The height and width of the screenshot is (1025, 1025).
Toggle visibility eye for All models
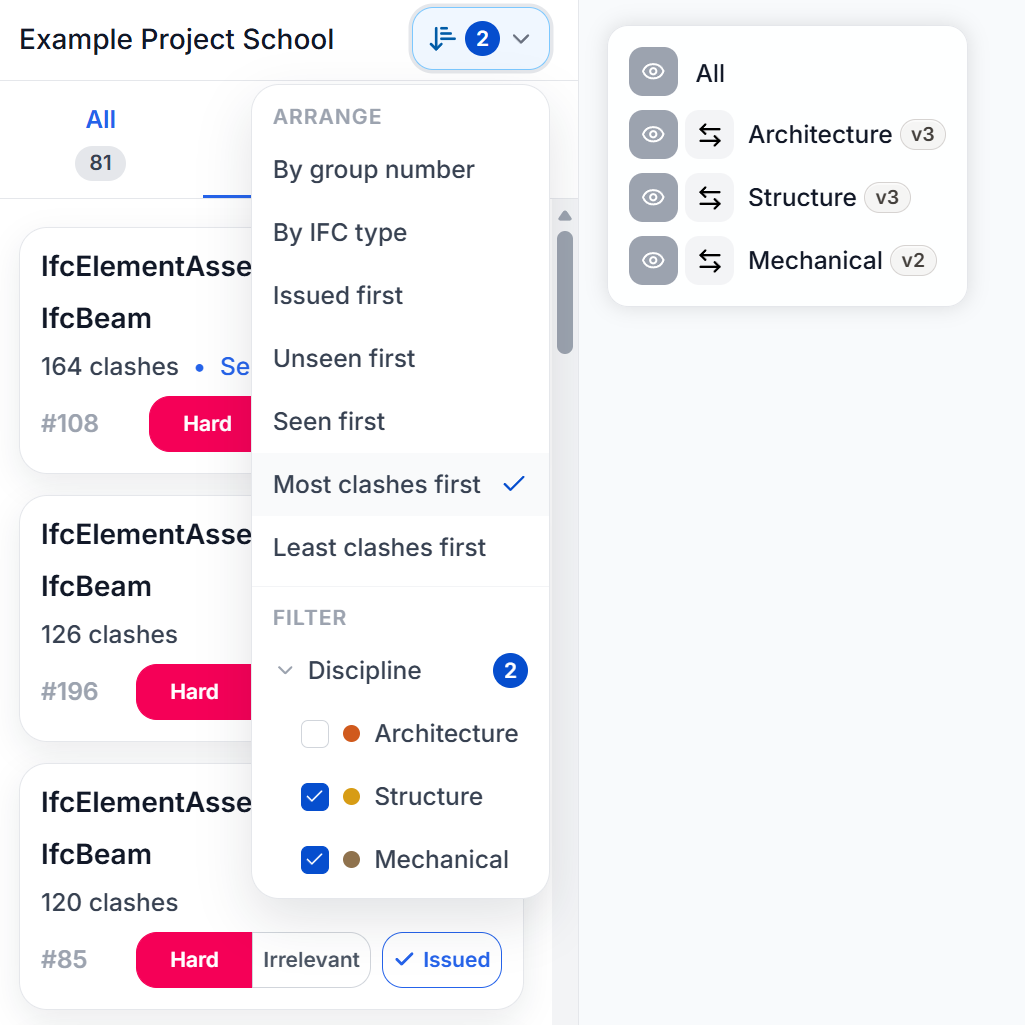point(653,72)
